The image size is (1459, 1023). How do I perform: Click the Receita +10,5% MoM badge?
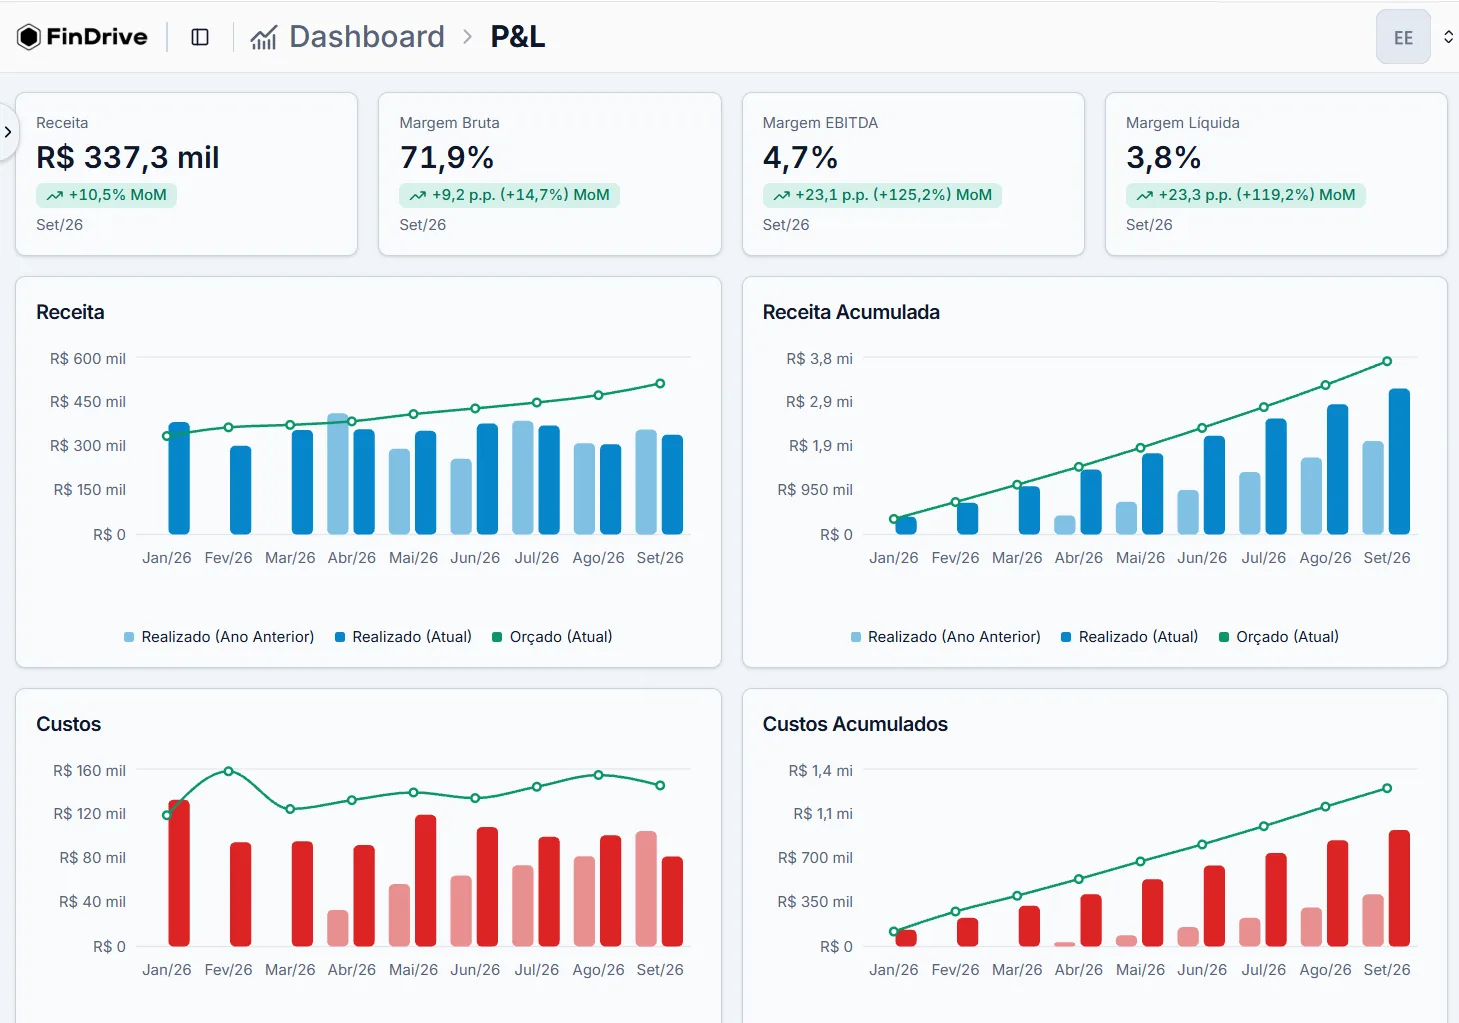point(106,195)
